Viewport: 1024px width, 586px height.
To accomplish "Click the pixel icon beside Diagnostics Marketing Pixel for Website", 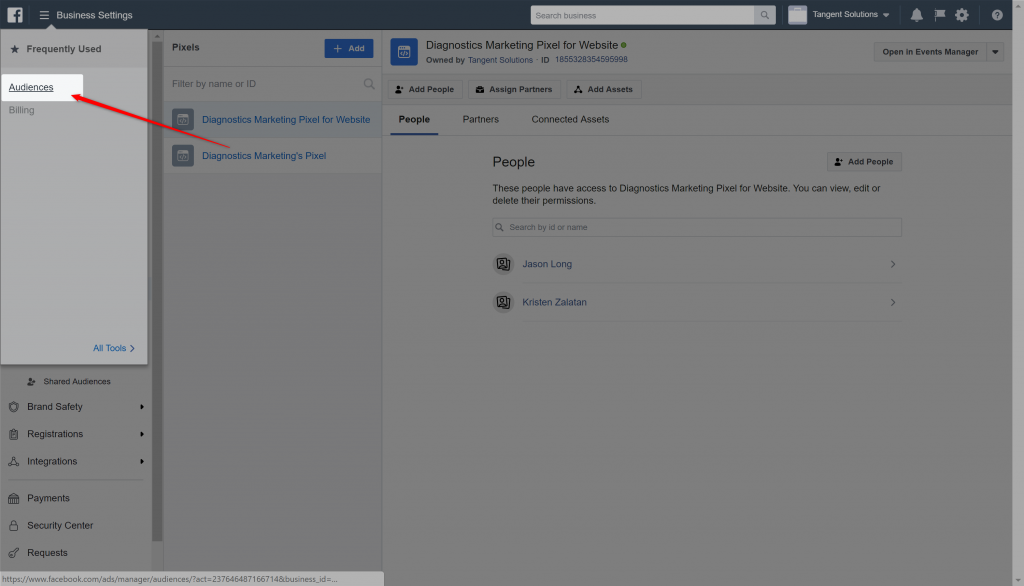I will pyautogui.click(x=183, y=120).
